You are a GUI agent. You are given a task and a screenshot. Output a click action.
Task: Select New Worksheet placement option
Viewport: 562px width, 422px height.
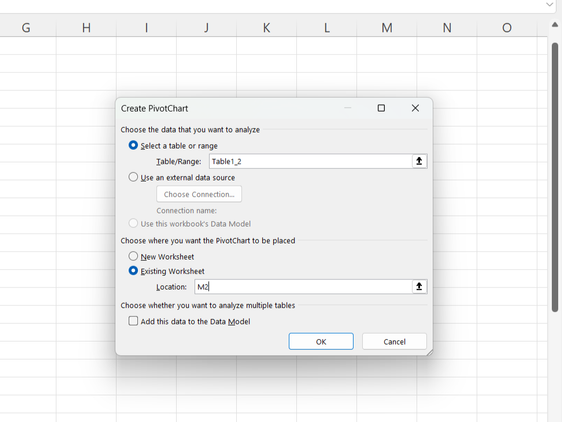(133, 256)
